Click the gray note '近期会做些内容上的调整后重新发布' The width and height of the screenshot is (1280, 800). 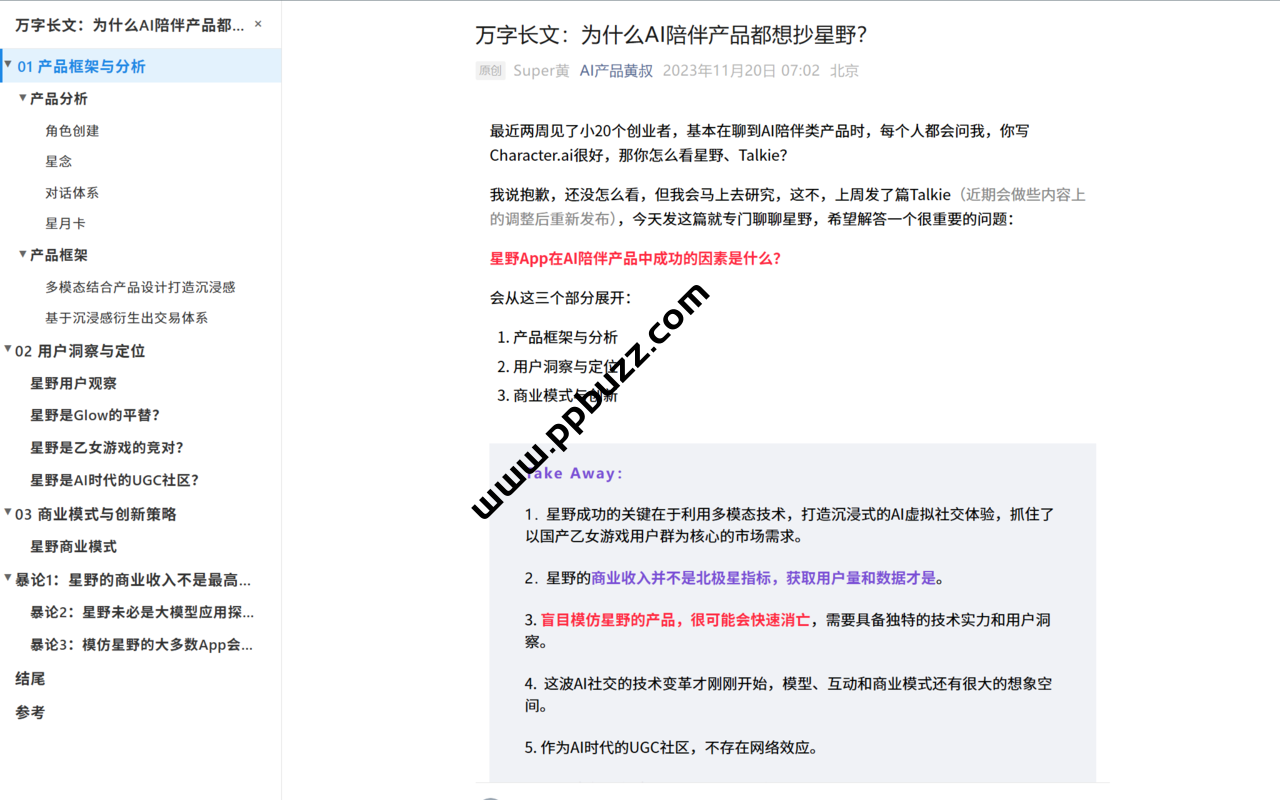click(x=788, y=207)
